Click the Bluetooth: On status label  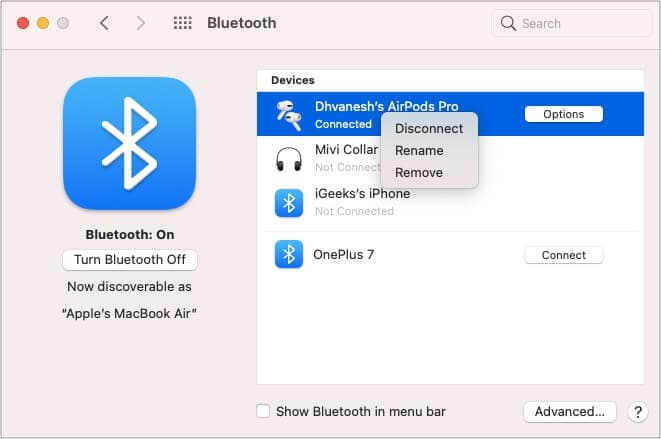(x=130, y=234)
